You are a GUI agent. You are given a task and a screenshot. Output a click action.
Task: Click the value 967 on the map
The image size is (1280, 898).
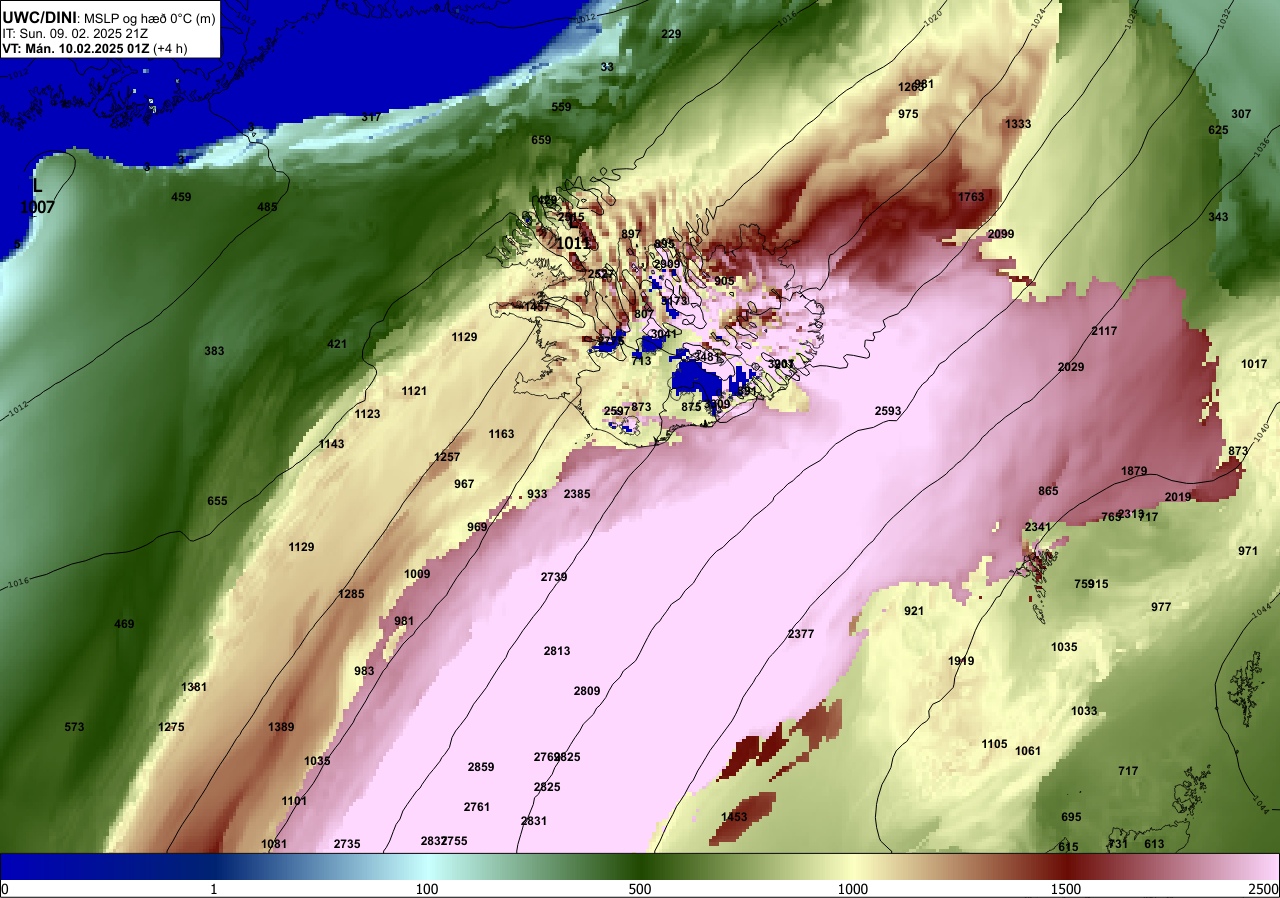[x=464, y=484]
